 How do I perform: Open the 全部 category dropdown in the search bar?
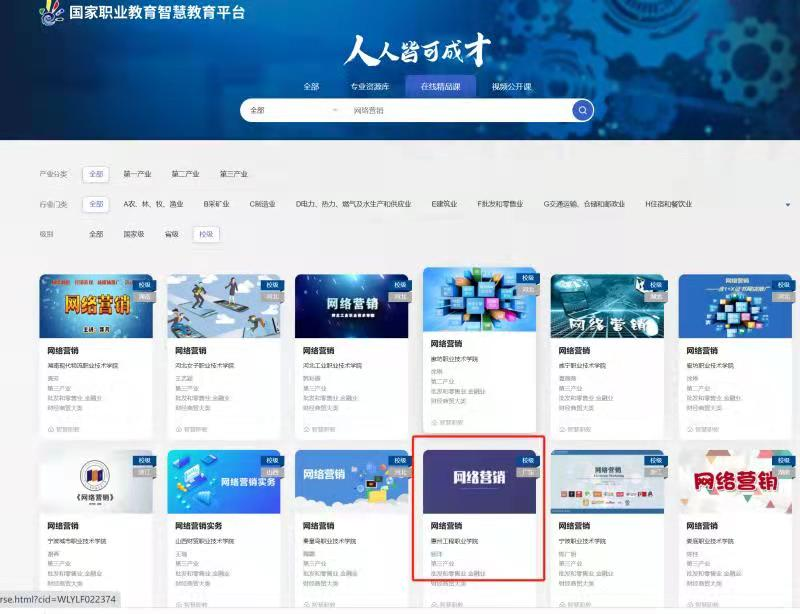[x=294, y=110]
